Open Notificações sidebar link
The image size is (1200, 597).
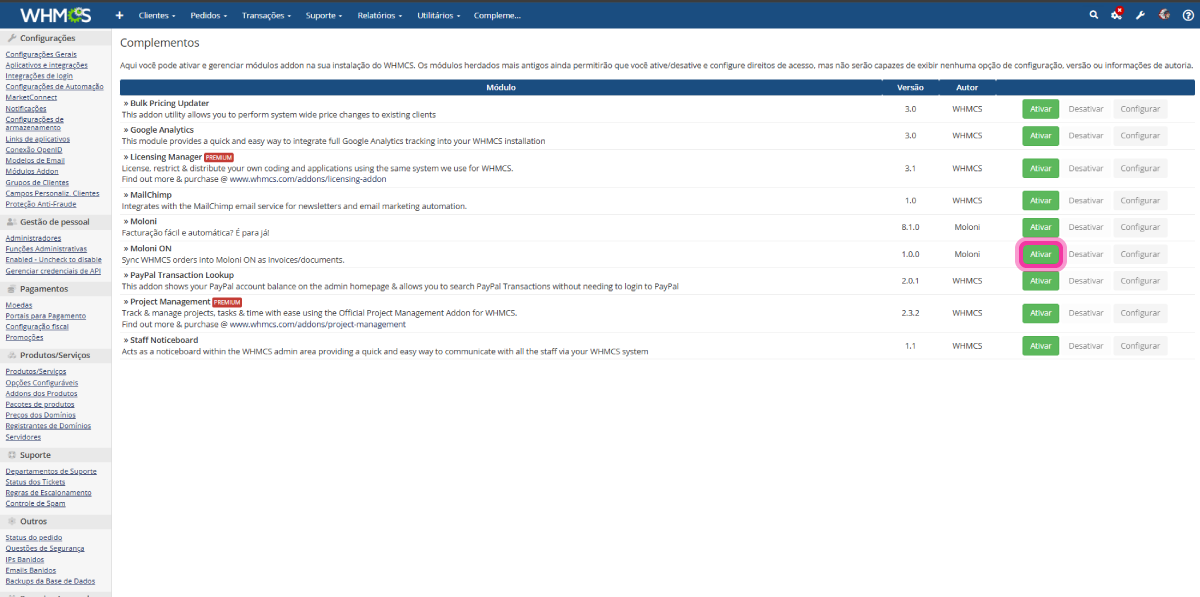click(25, 109)
